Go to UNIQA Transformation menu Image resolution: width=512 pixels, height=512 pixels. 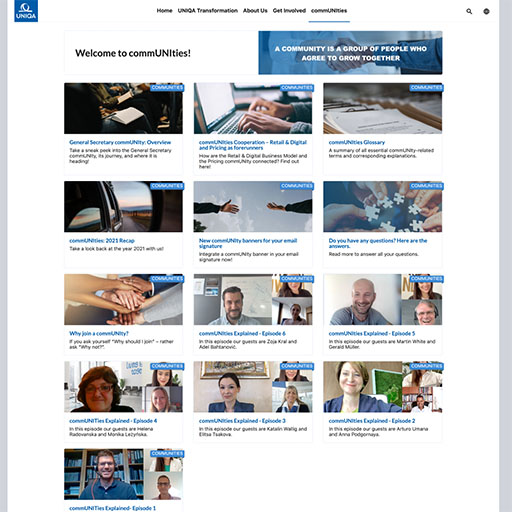[x=208, y=11]
